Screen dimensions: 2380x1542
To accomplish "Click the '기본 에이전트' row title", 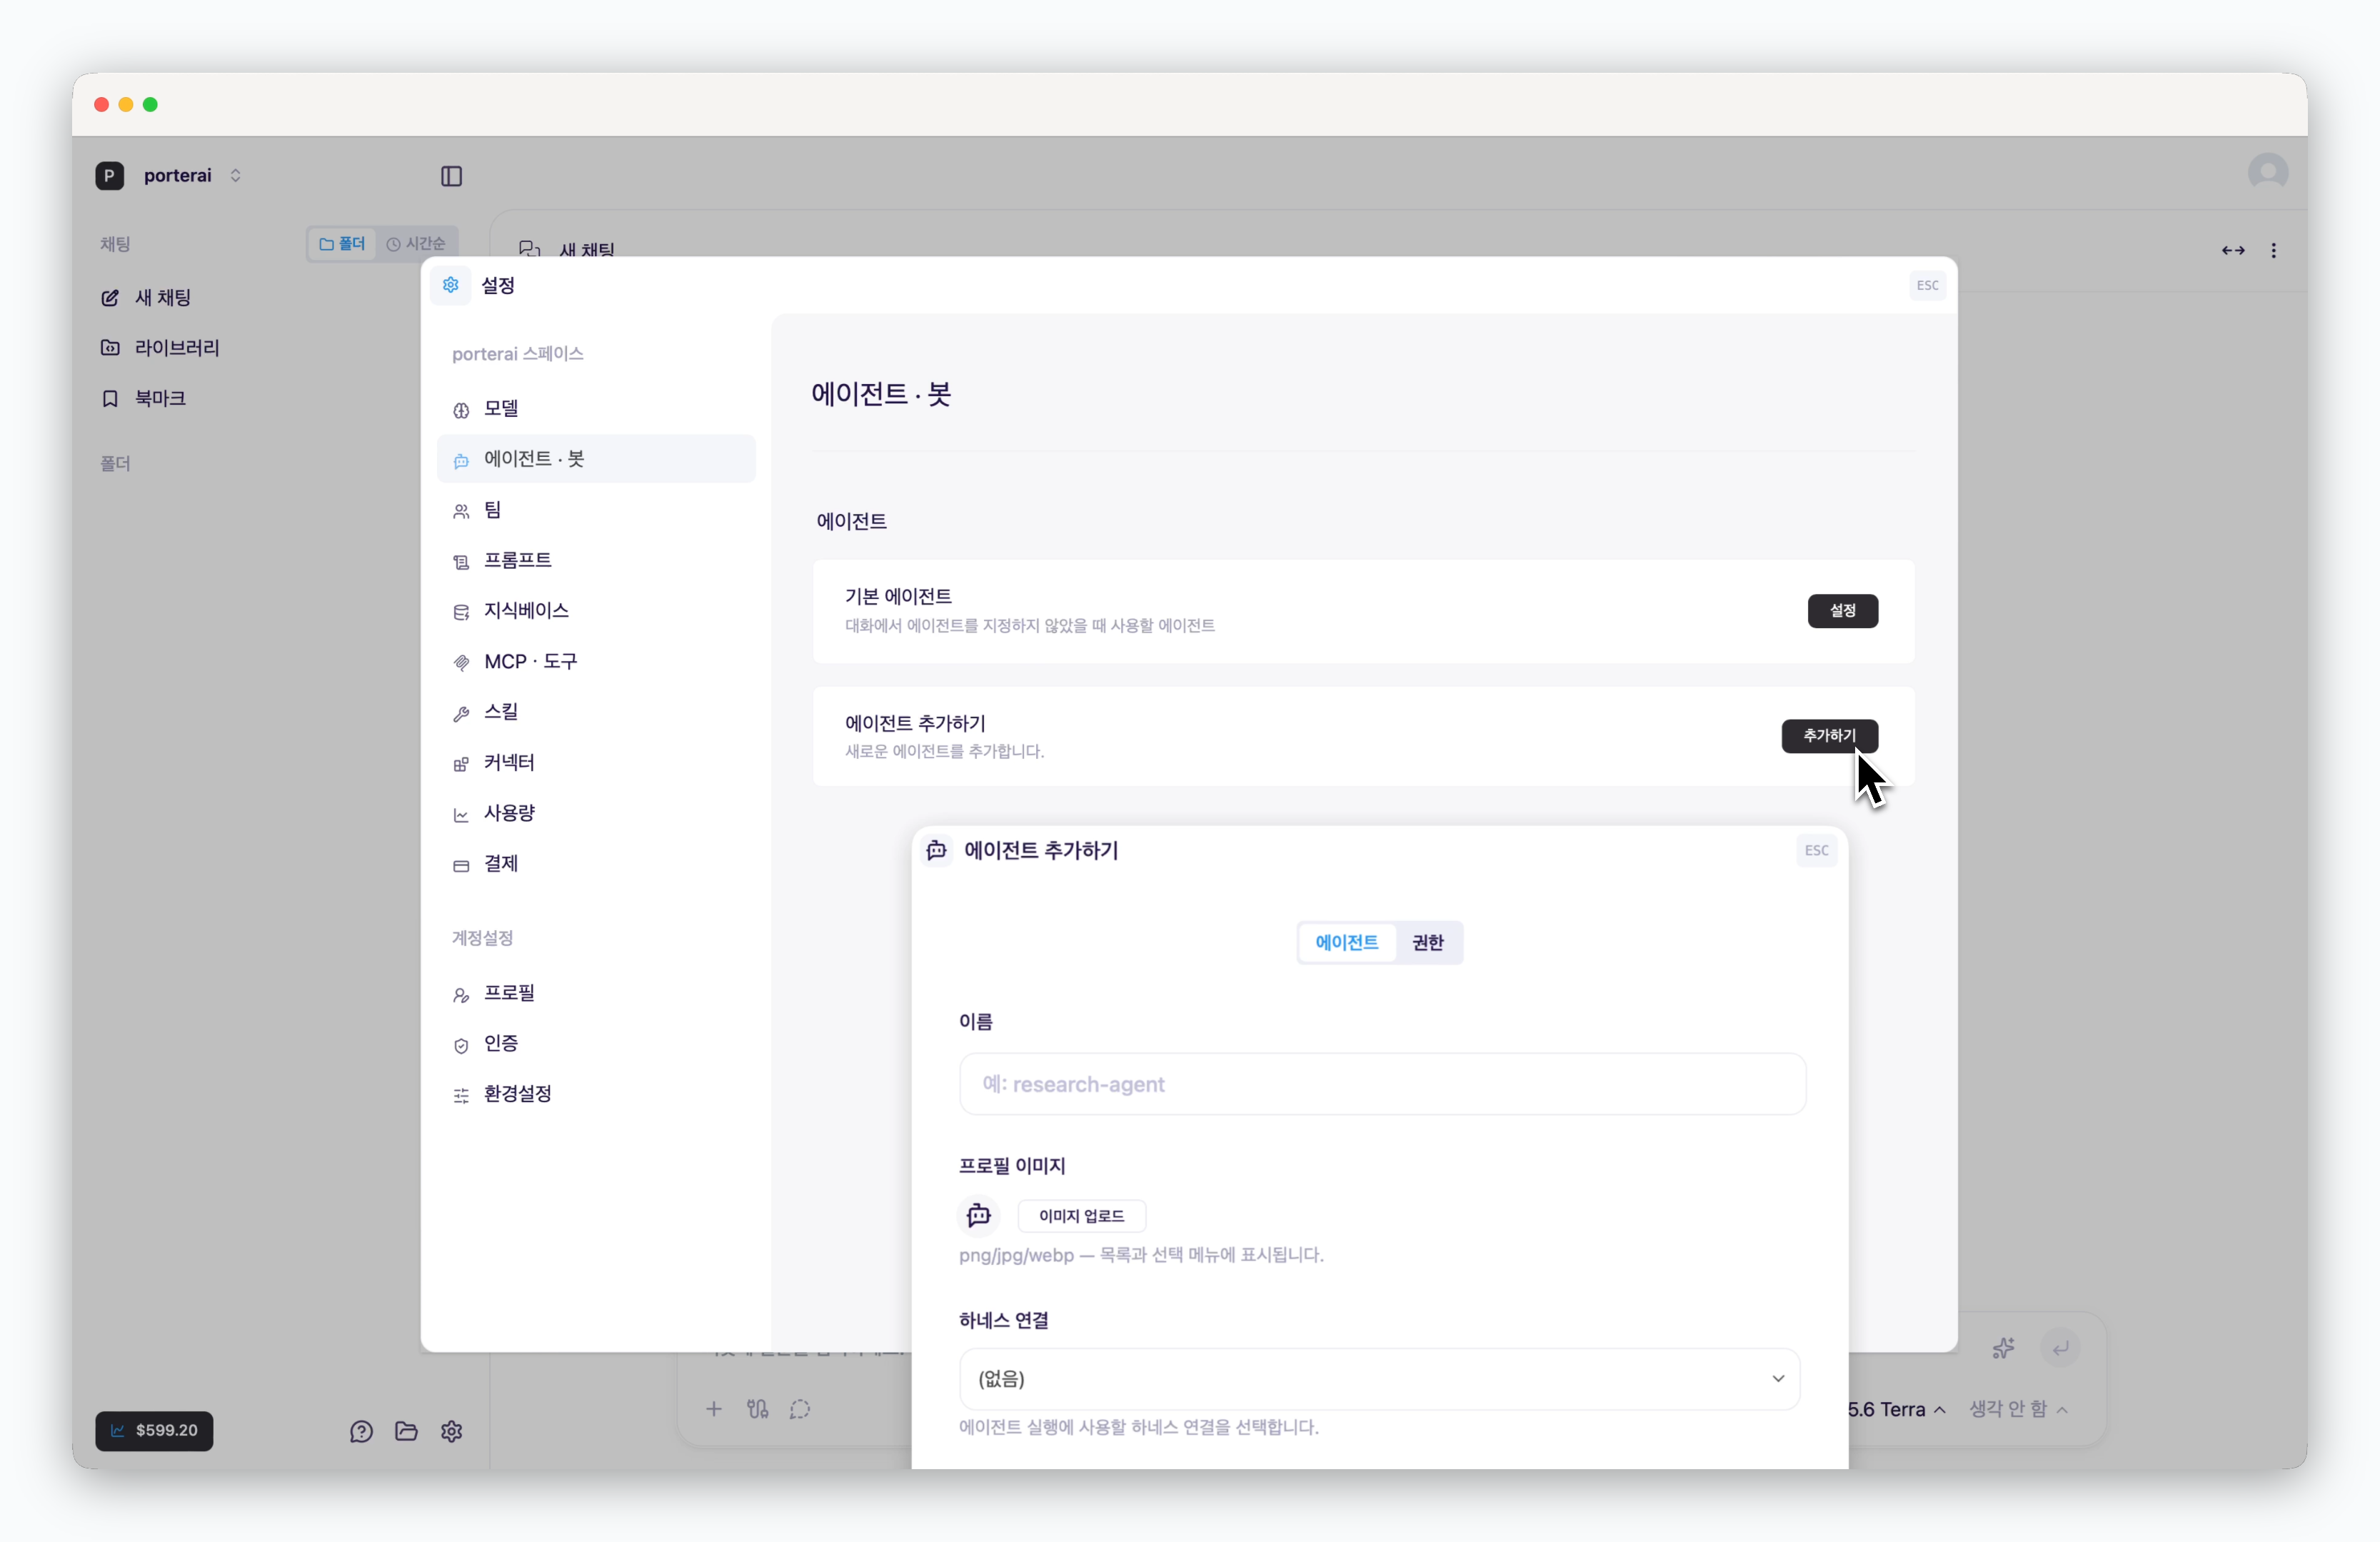I will (x=898, y=597).
